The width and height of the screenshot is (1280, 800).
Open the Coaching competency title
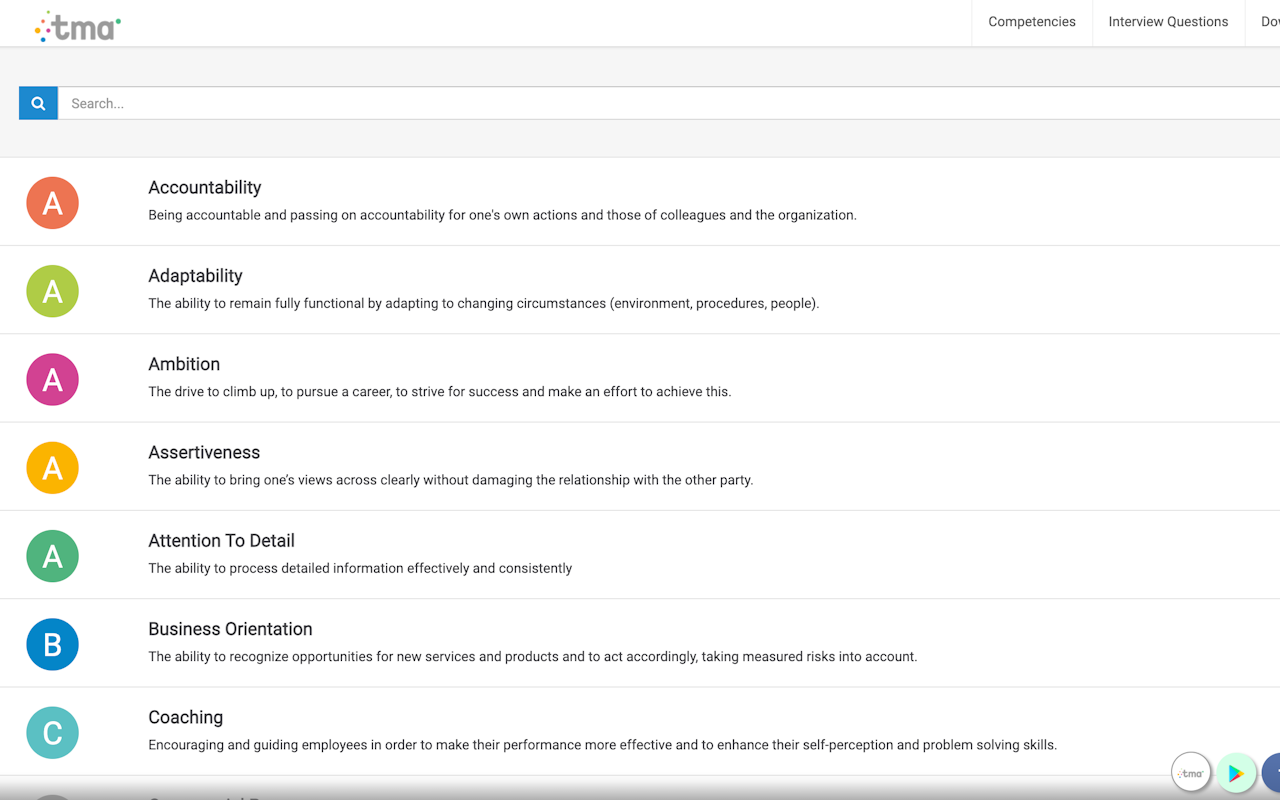point(185,717)
